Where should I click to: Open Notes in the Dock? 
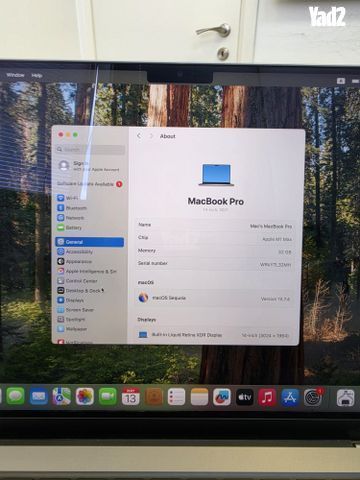199,397
